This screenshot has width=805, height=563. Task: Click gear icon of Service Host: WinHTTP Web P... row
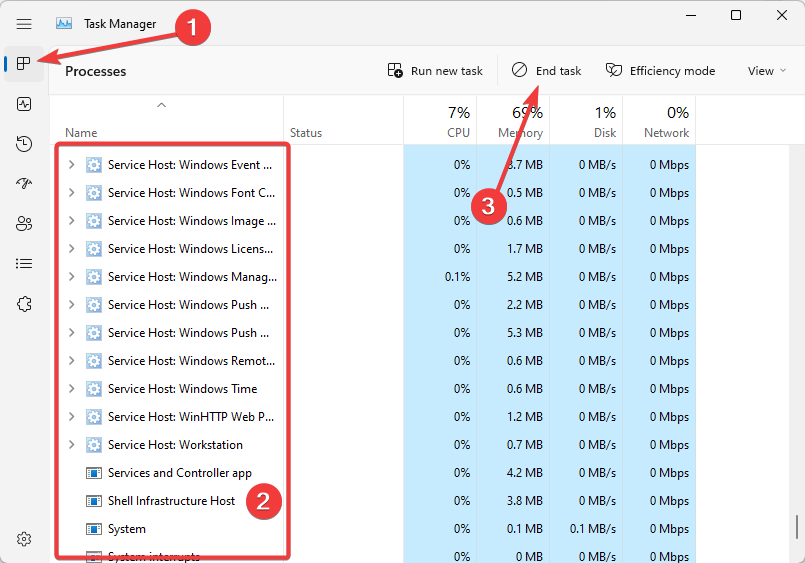(93, 417)
